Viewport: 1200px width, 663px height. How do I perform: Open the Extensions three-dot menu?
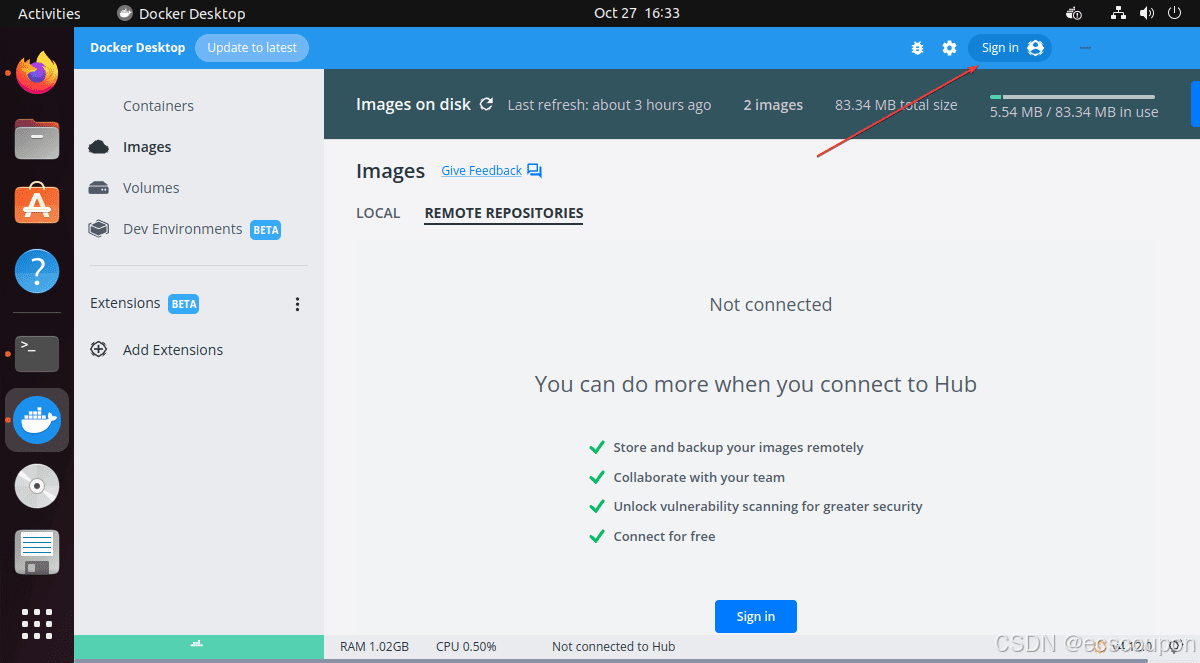[297, 304]
